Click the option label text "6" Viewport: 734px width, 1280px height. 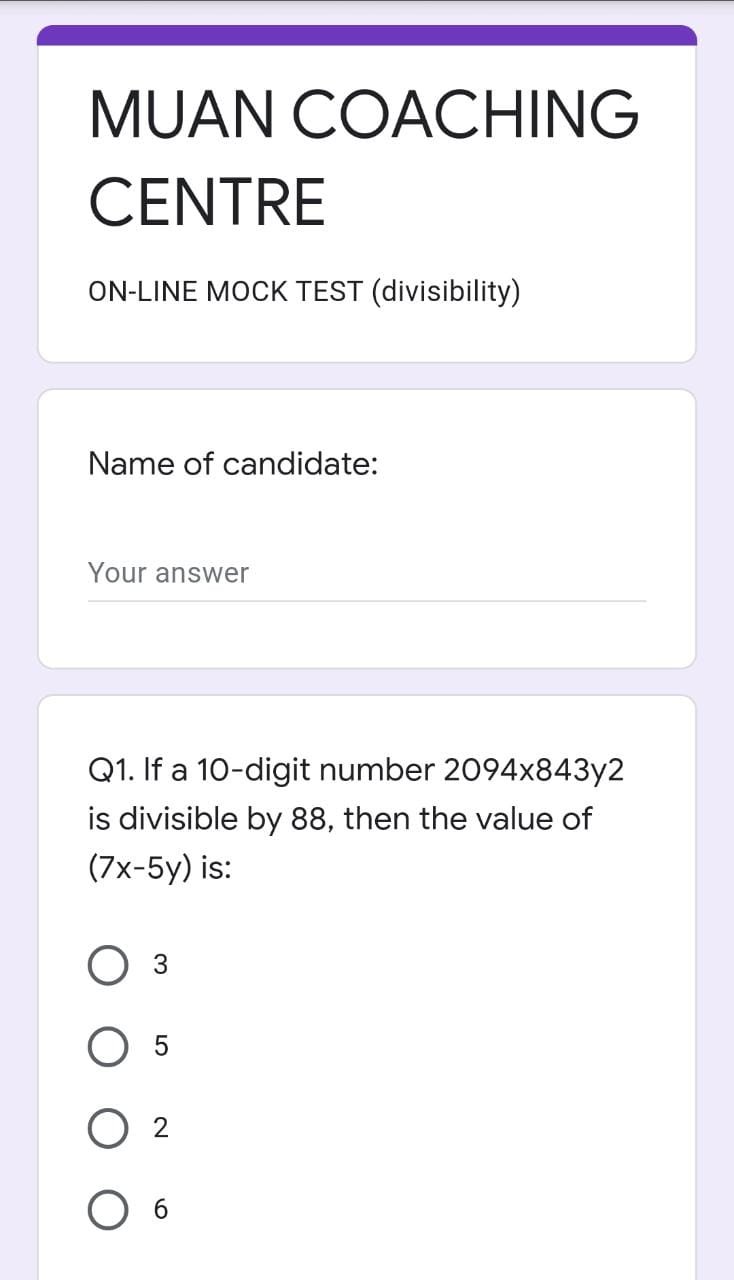[160, 1210]
